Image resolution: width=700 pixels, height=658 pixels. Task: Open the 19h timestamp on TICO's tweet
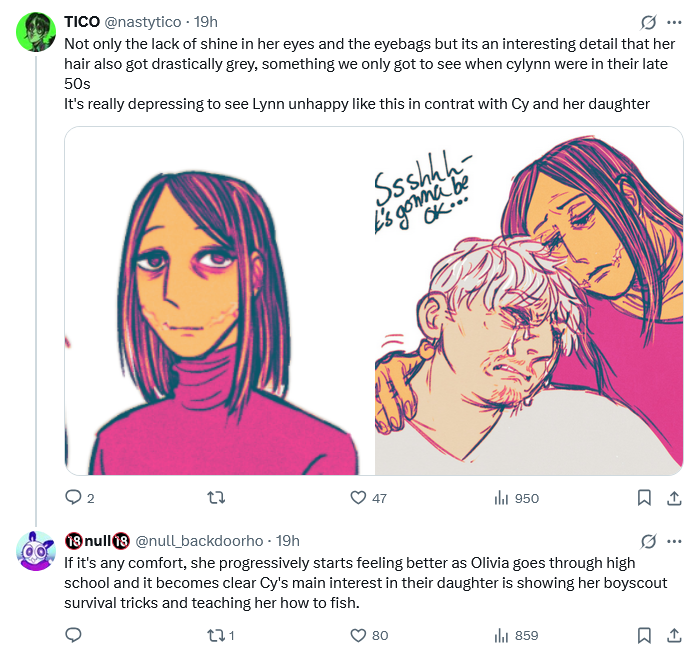[x=206, y=21]
